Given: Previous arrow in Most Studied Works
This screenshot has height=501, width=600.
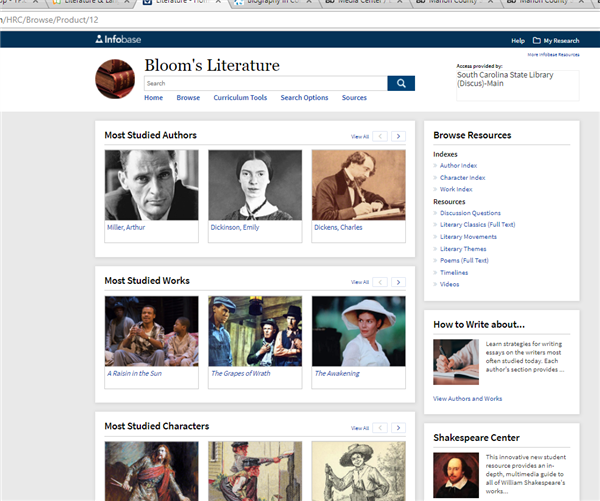Looking at the screenshot, I should tap(380, 282).
